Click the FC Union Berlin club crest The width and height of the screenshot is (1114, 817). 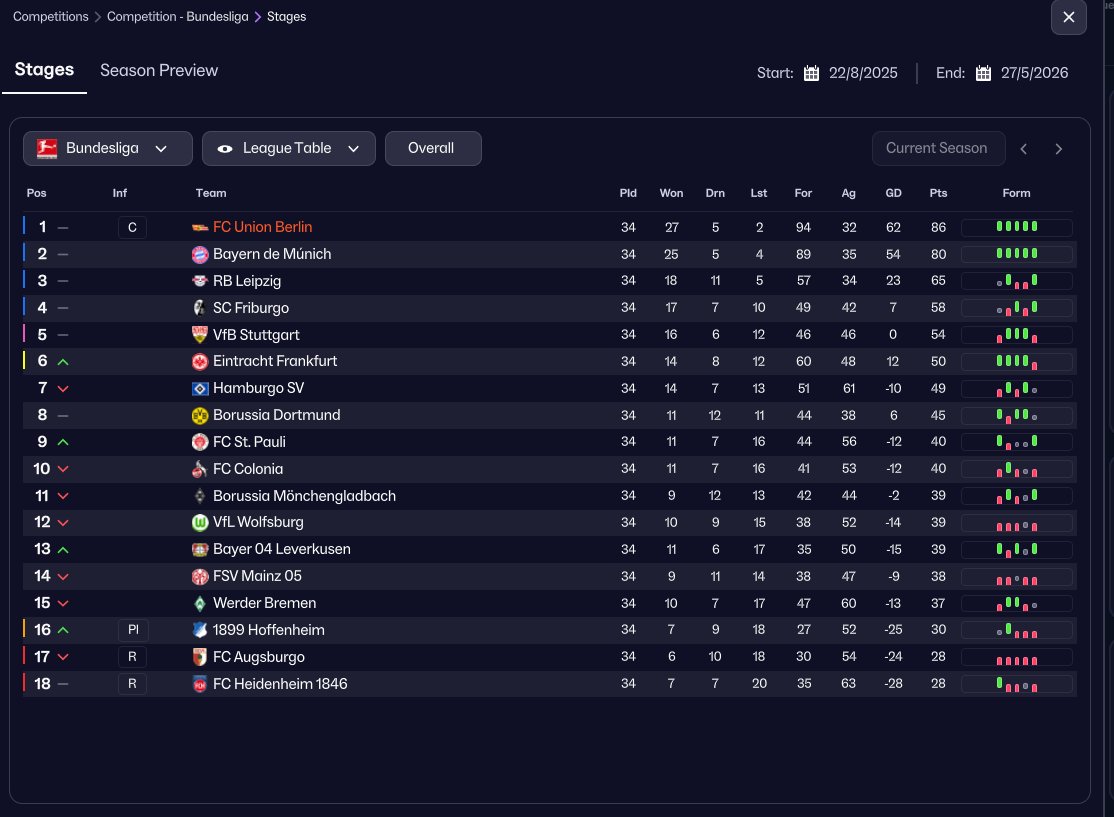pyautogui.click(x=200, y=228)
